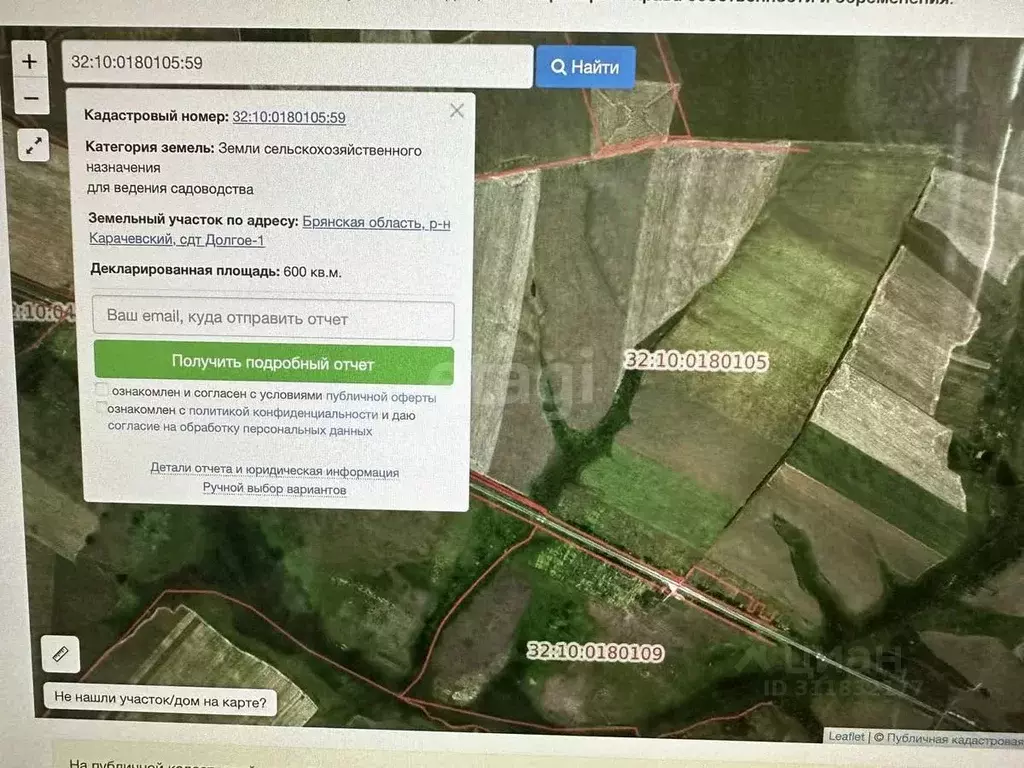Focus the cadastral number search field

point(297,65)
